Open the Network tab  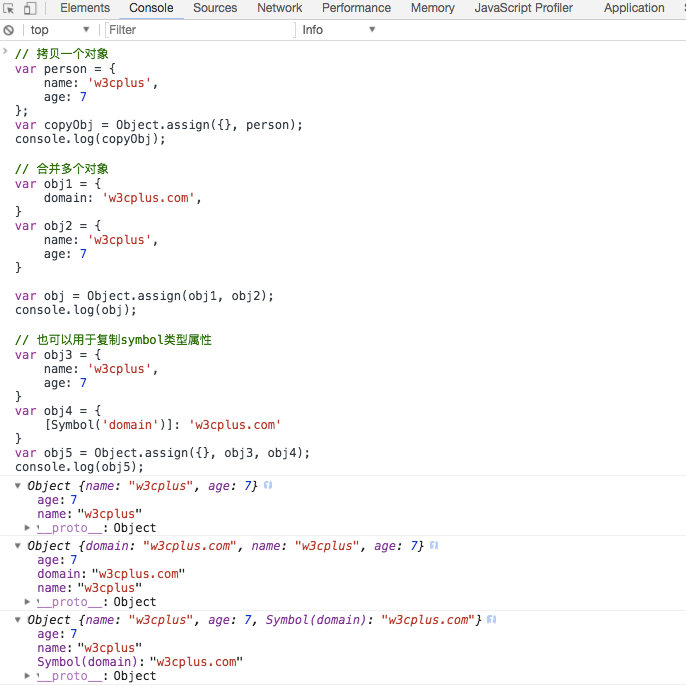280,8
